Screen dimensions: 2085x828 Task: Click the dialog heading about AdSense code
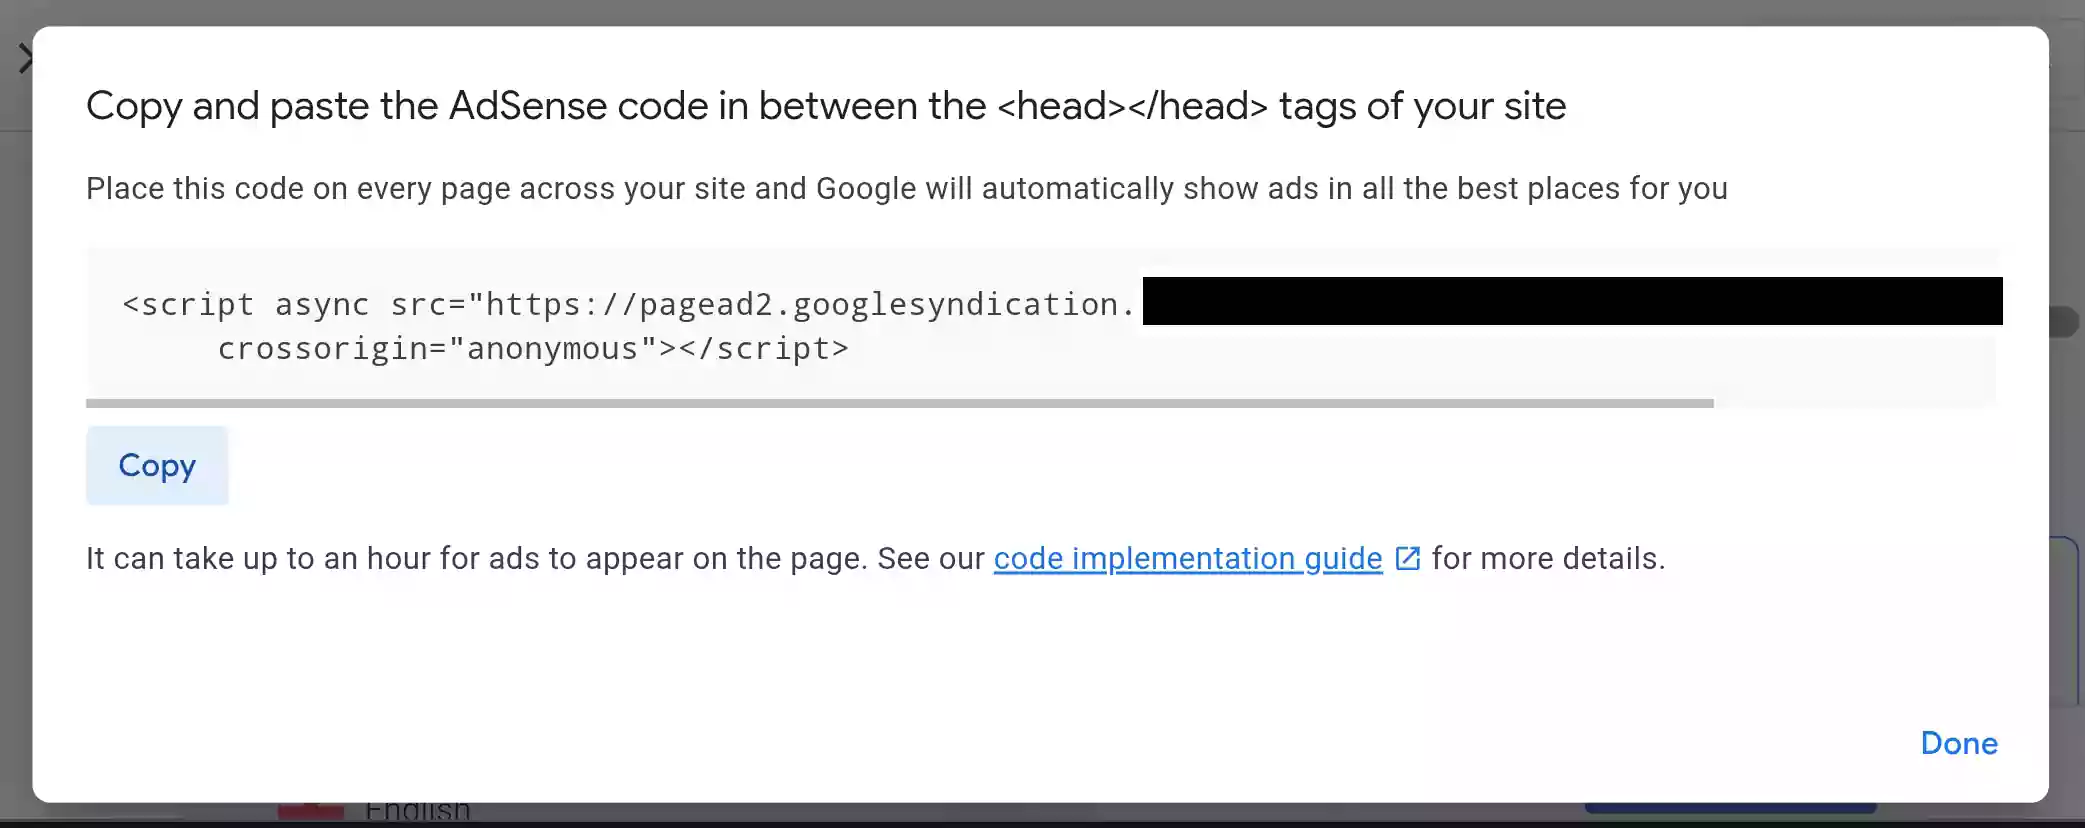pos(826,106)
